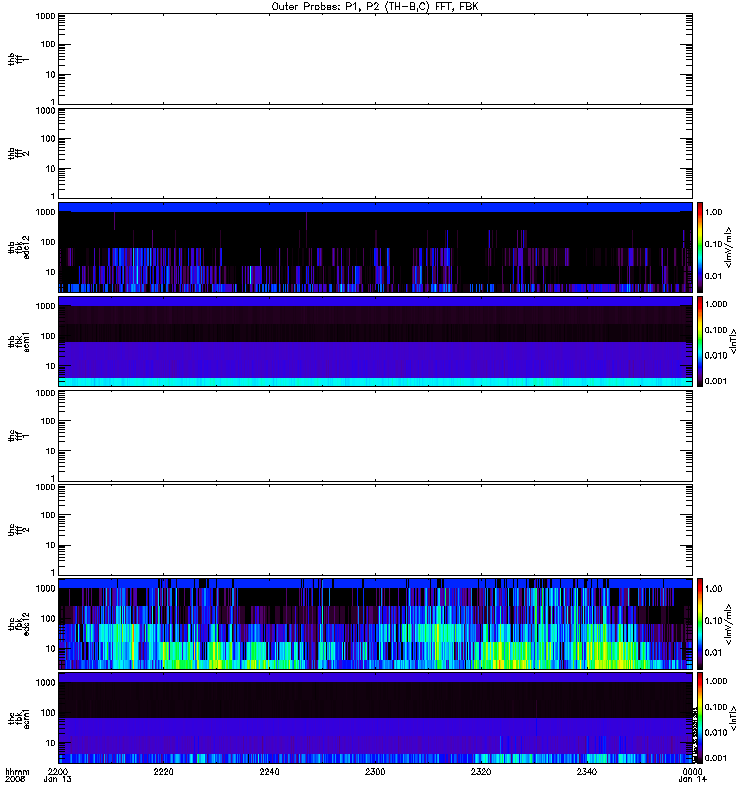The height and width of the screenshot is (800, 750).
Task: Select the empty 'thb fff 2' plot panel
Action: (x=375, y=154)
